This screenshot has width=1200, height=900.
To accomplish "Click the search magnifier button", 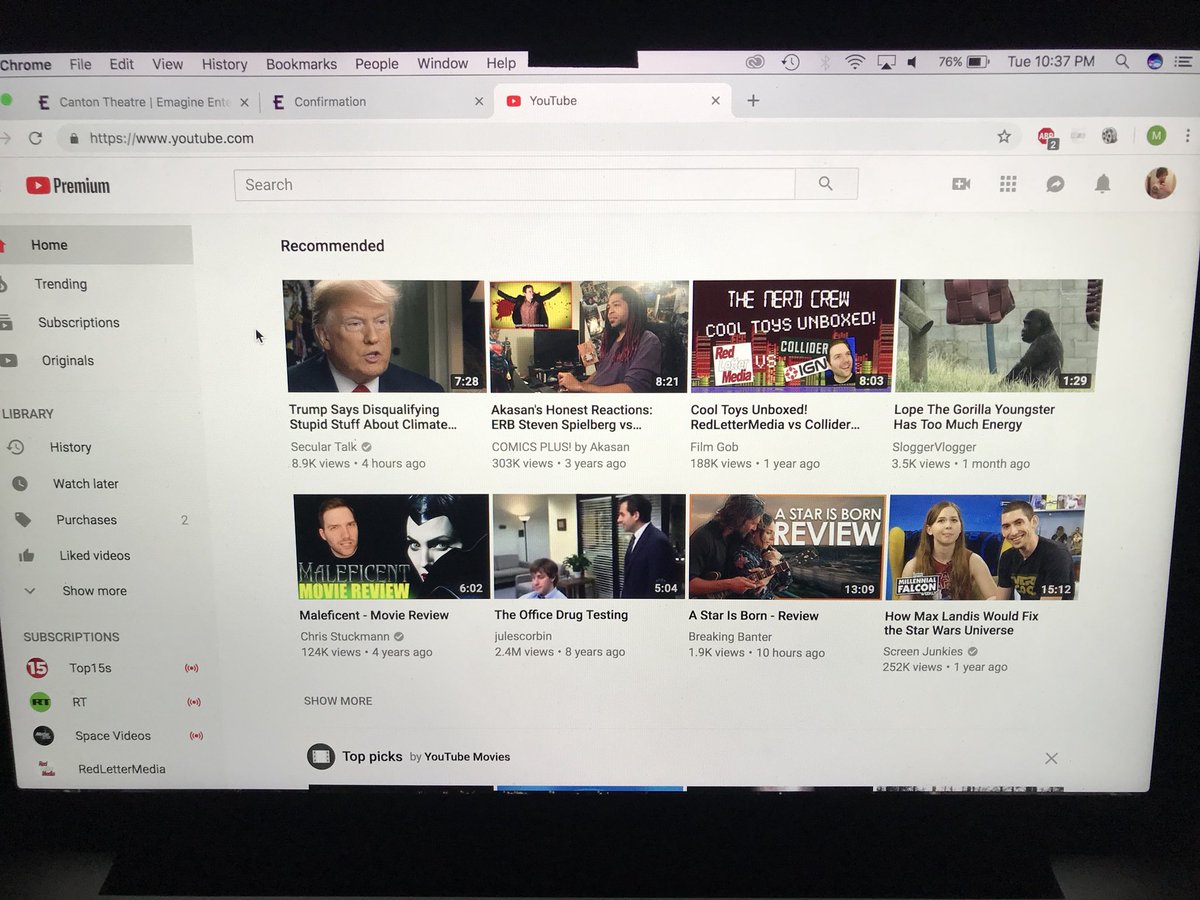I will coord(826,184).
